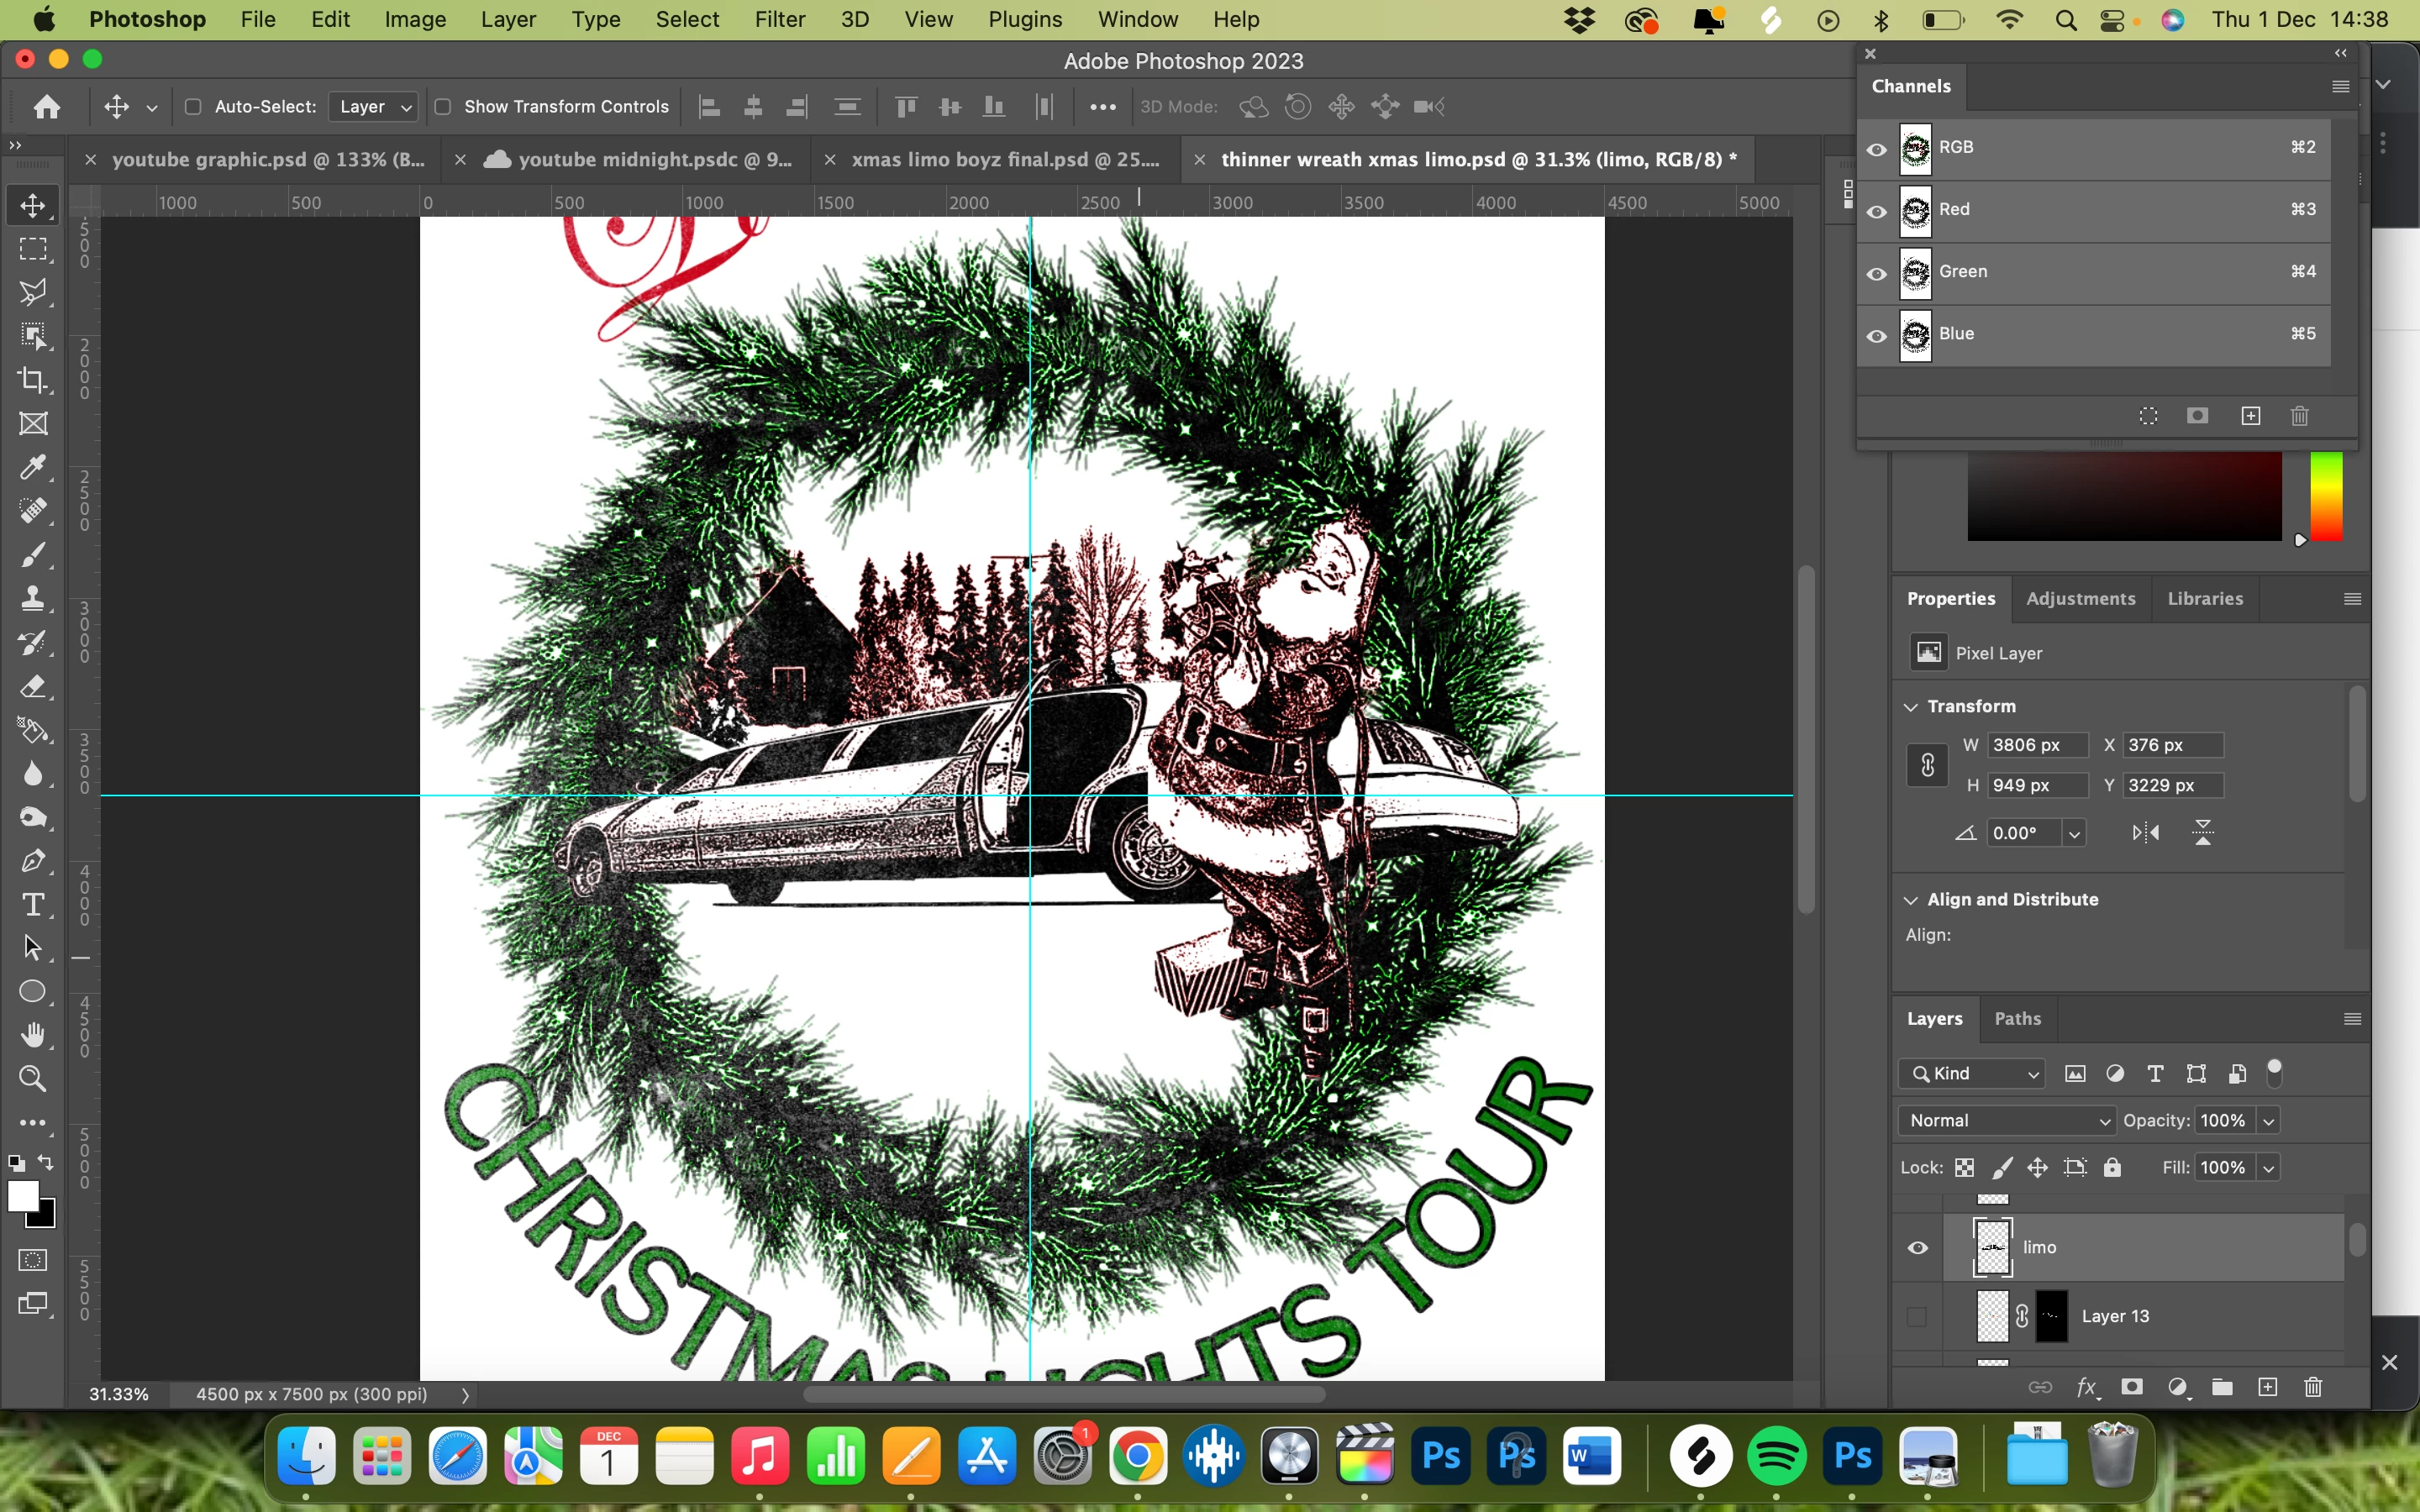
Task: Enable the Auto-Select checkbox
Action: [194, 107]
